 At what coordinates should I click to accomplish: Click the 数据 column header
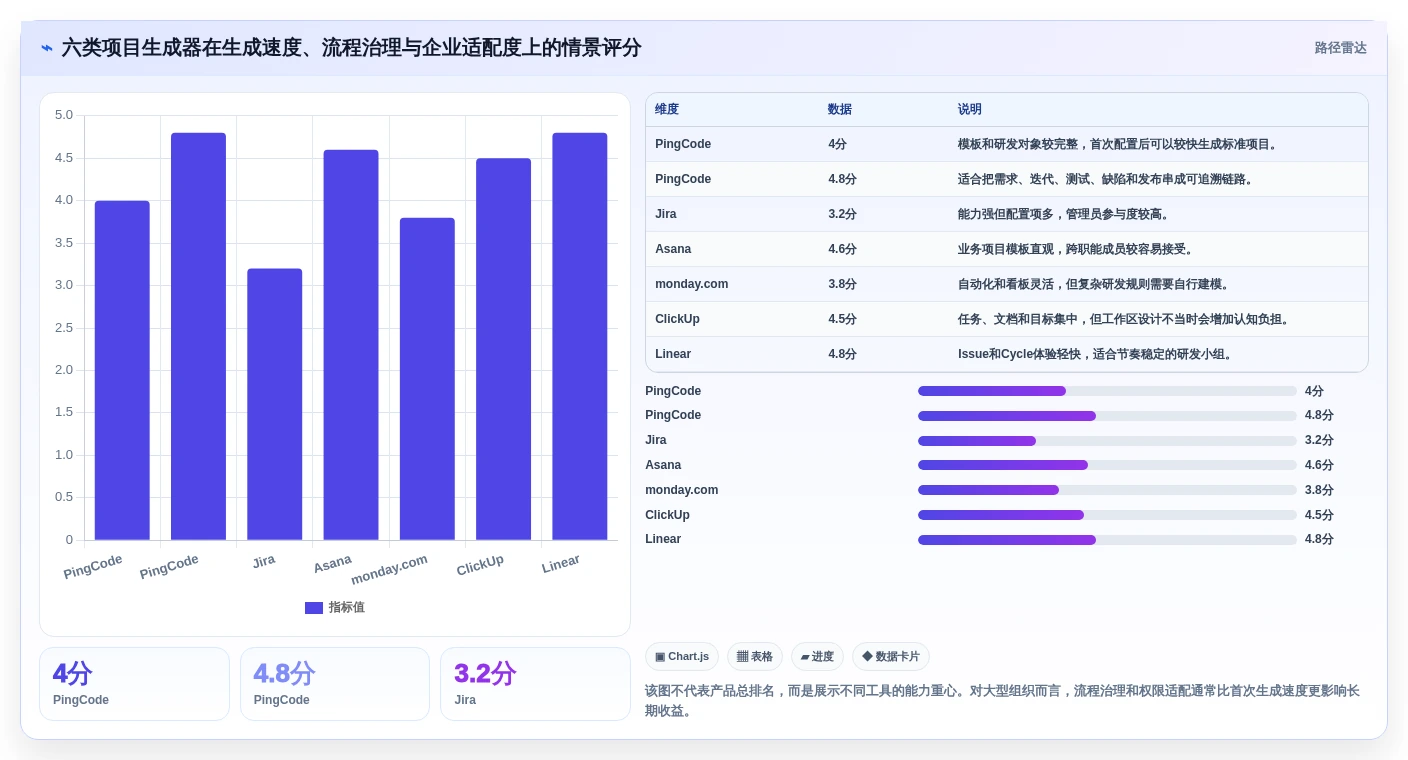[840, 110]
